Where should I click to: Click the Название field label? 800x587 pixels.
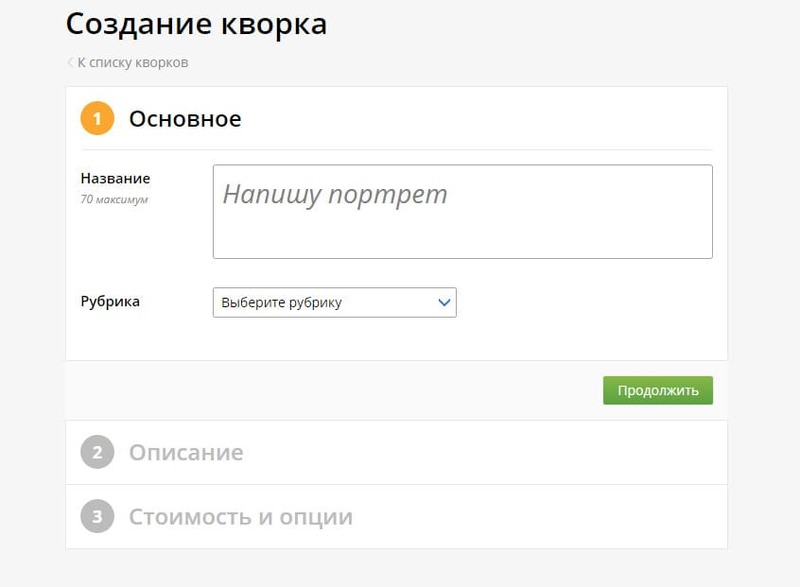tap(115, 178)
